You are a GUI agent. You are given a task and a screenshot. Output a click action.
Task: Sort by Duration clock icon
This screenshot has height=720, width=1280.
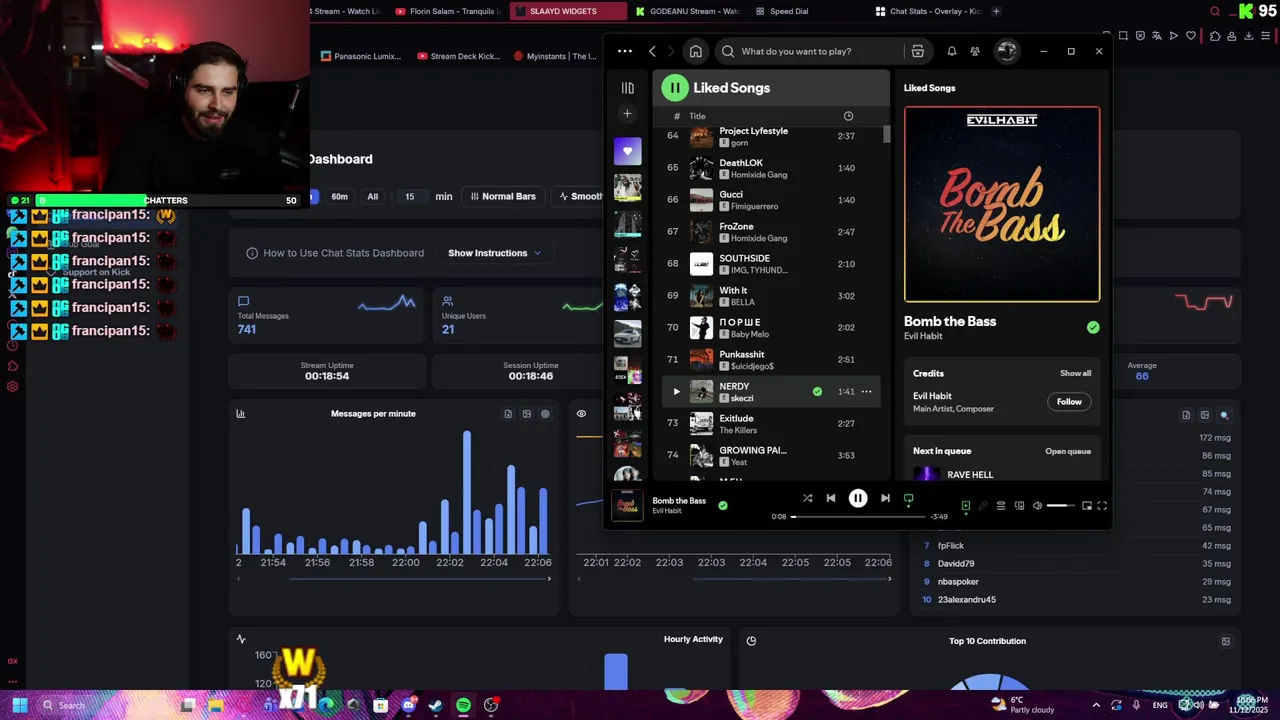click(x=848, y=116)
